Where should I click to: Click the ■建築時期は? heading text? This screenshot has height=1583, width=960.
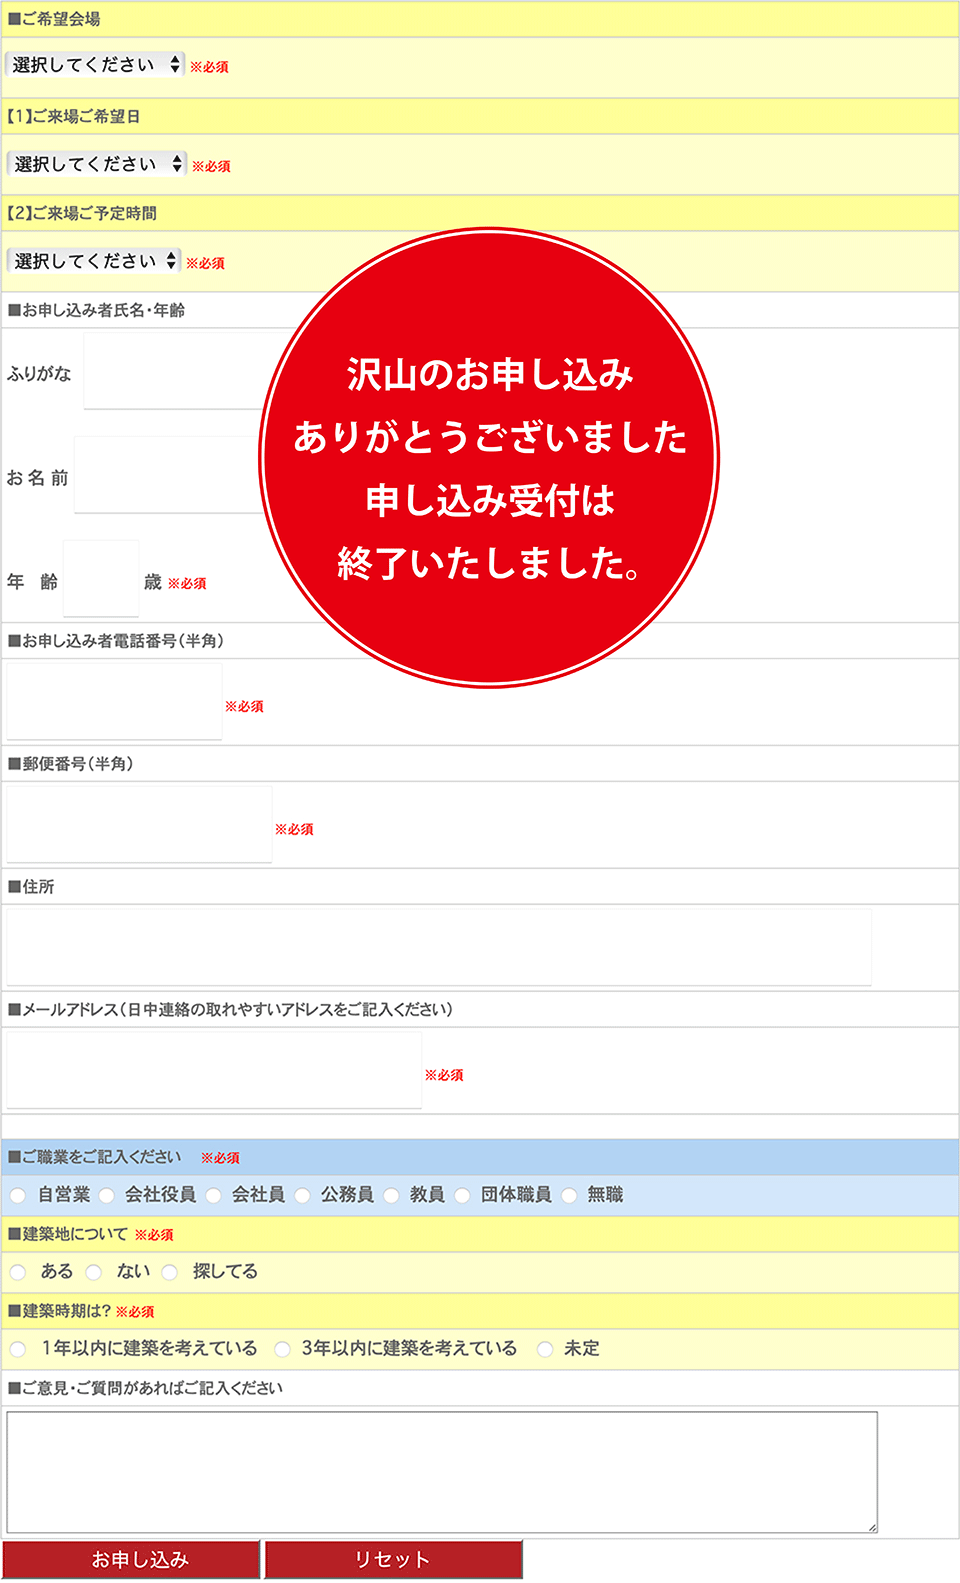[59, 1311]
